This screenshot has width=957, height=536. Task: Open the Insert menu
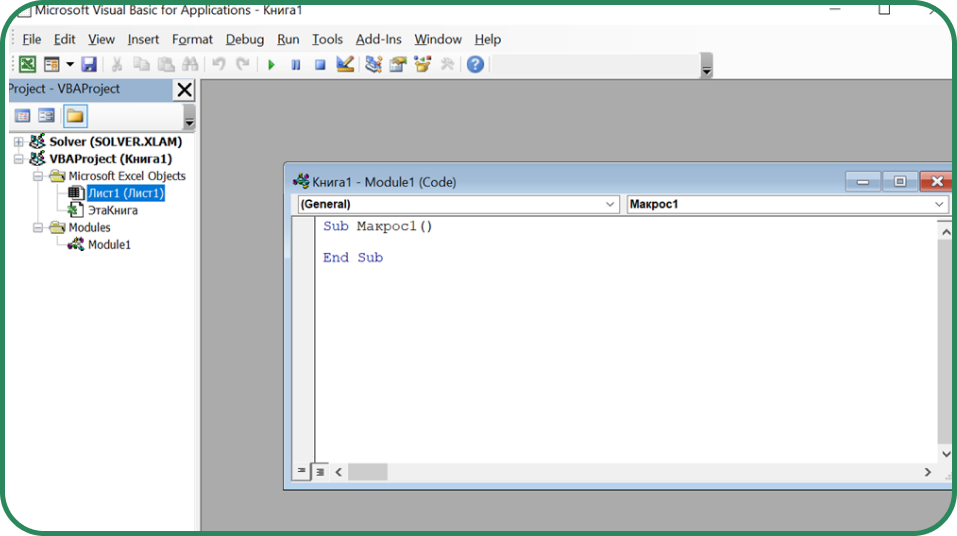click(143, 39)
